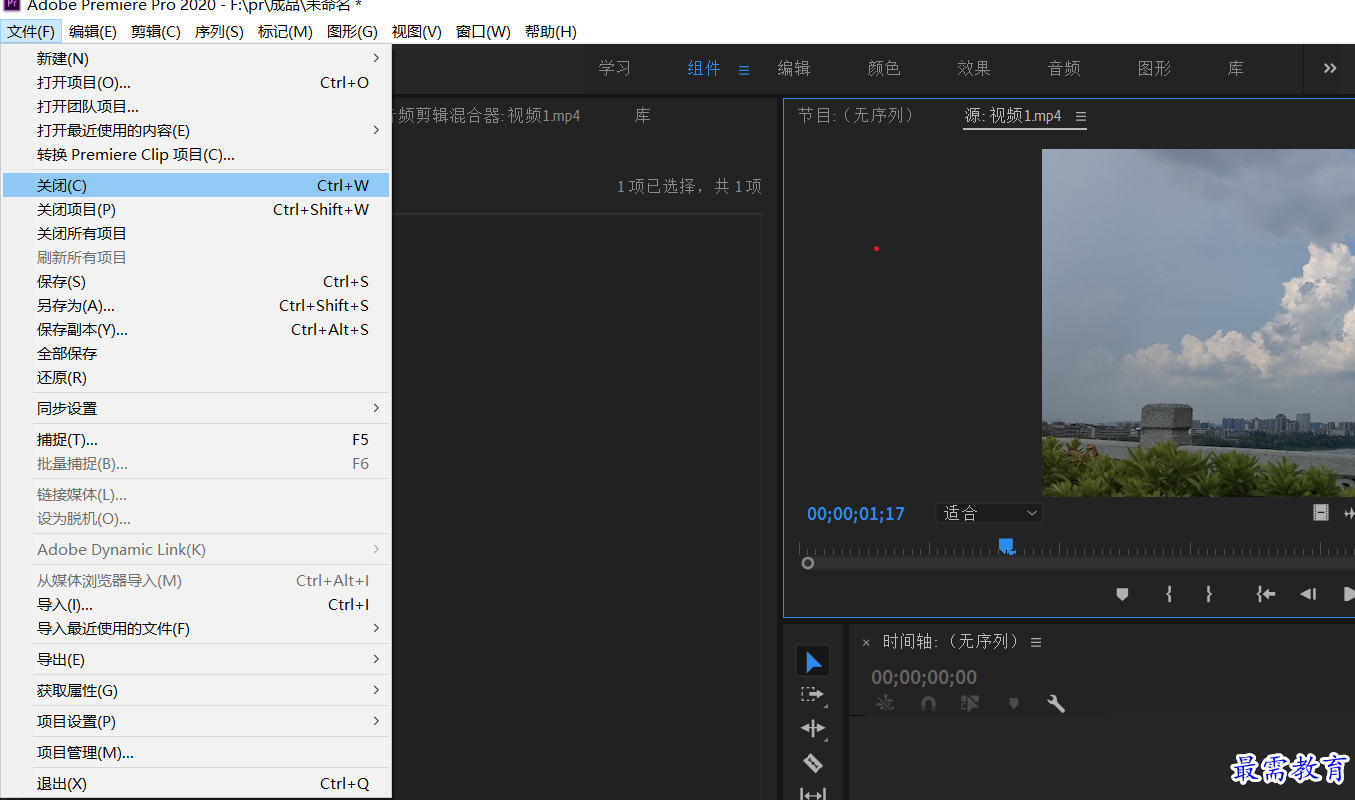The width and height of the screenshot is (1355, 800).
Task: Open timeline display settings wrench
Action: click(x=1056, y=704)
